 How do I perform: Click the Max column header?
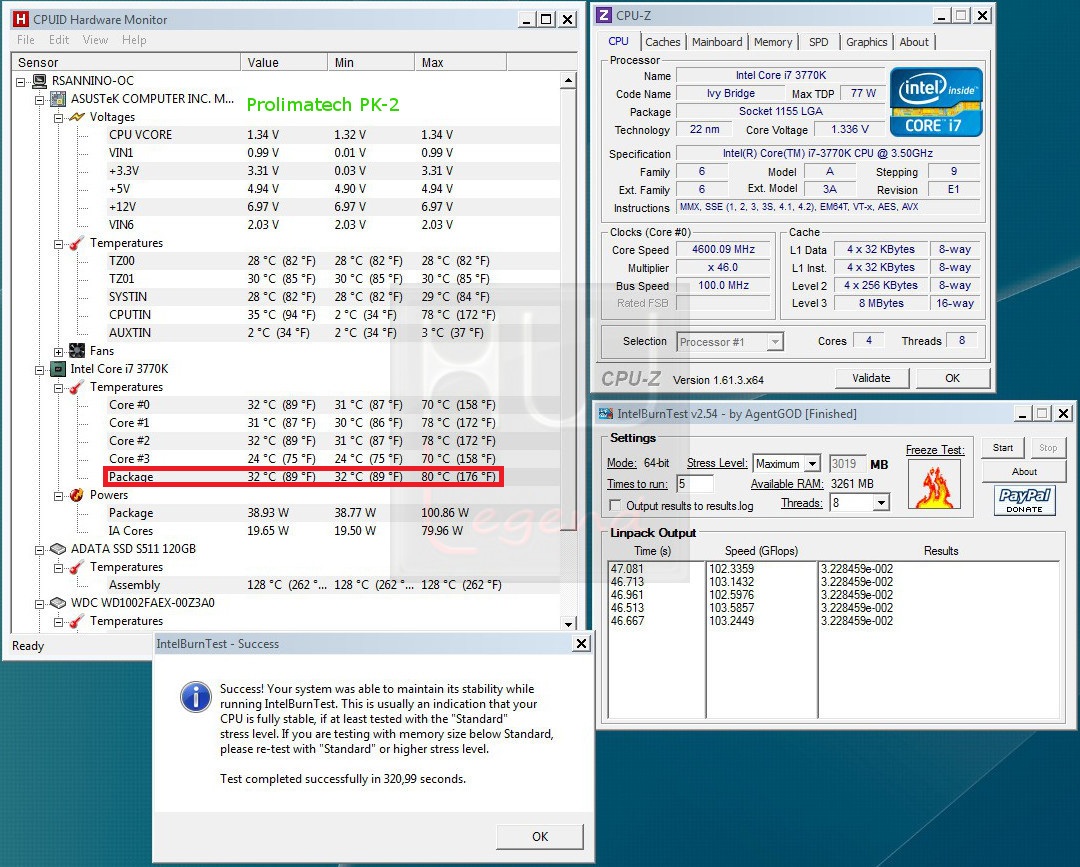click(460, 63)
